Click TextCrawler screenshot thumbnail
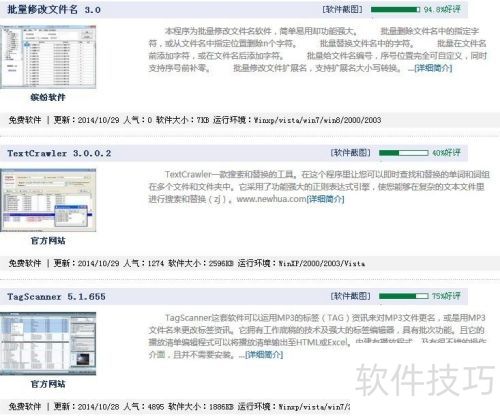Image resolution: width=500 pixels, height=417 pixels. tap(48, 200)
